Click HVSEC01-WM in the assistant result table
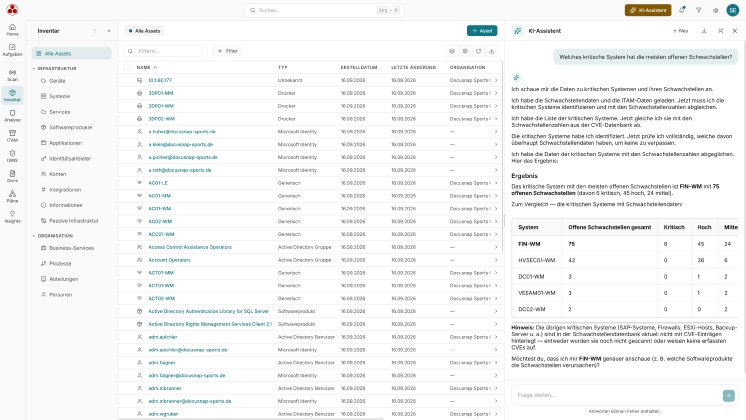This screenshot has width=746, height=420. tap(536, 260)
